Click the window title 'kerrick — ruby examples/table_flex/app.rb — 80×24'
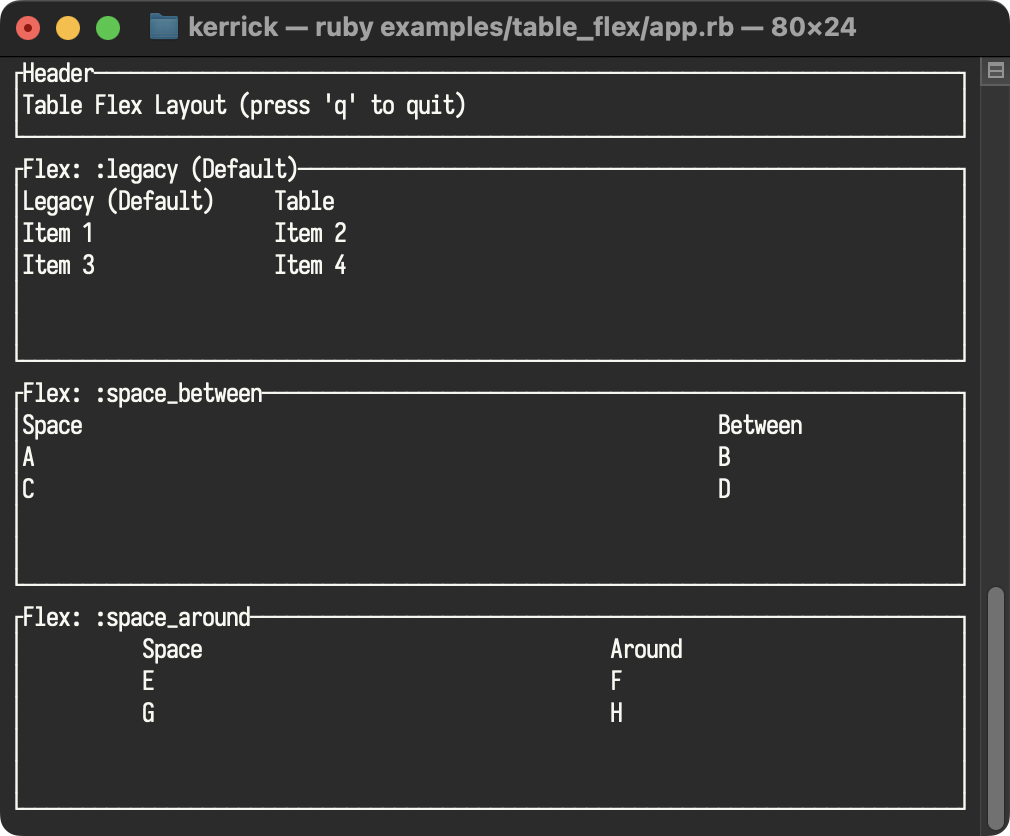Screen dimensions: 1010x836 point(522,27)
